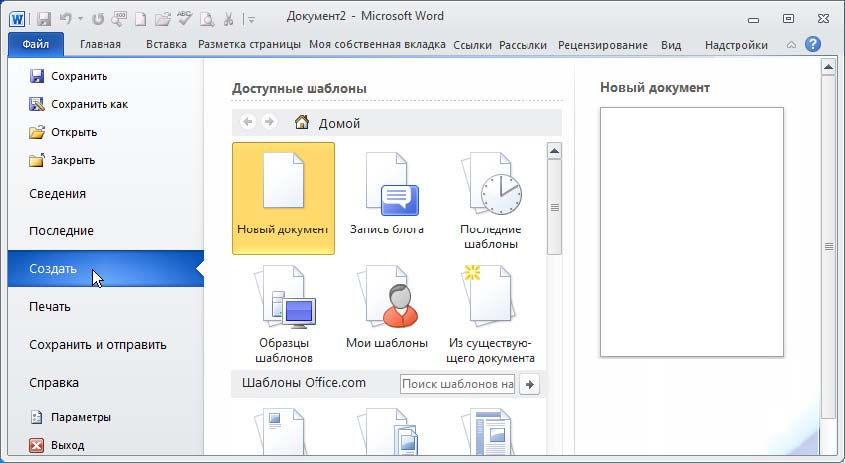Click Сохранить in the backstage menu
This screenshot has height=463, width=845.
point(68,76)
